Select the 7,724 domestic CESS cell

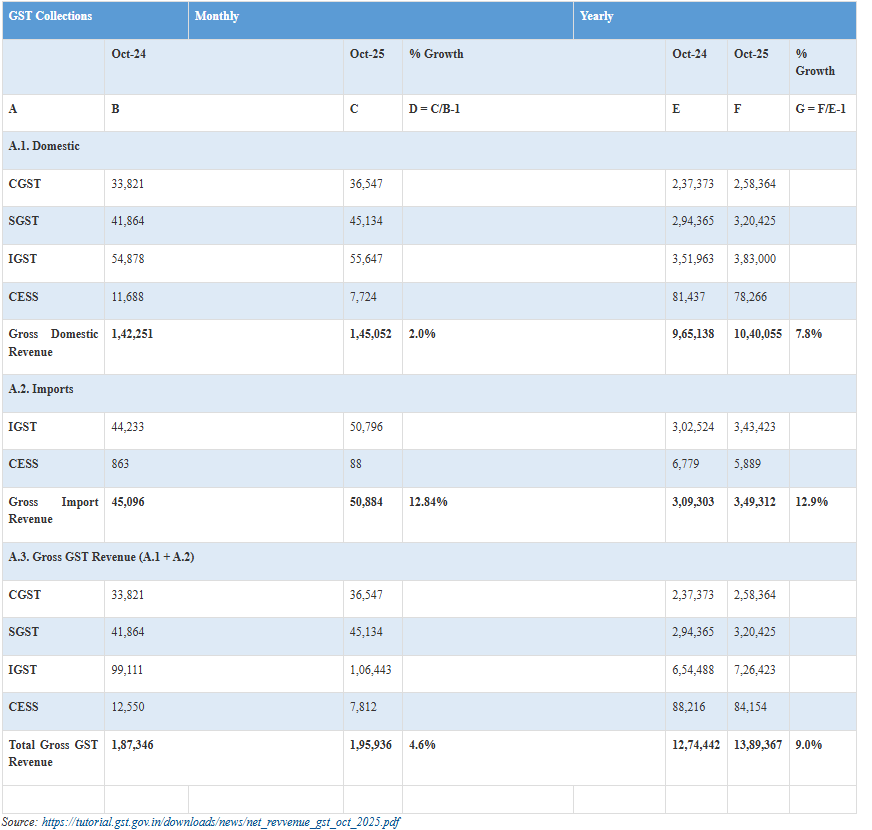pos(363,297)
